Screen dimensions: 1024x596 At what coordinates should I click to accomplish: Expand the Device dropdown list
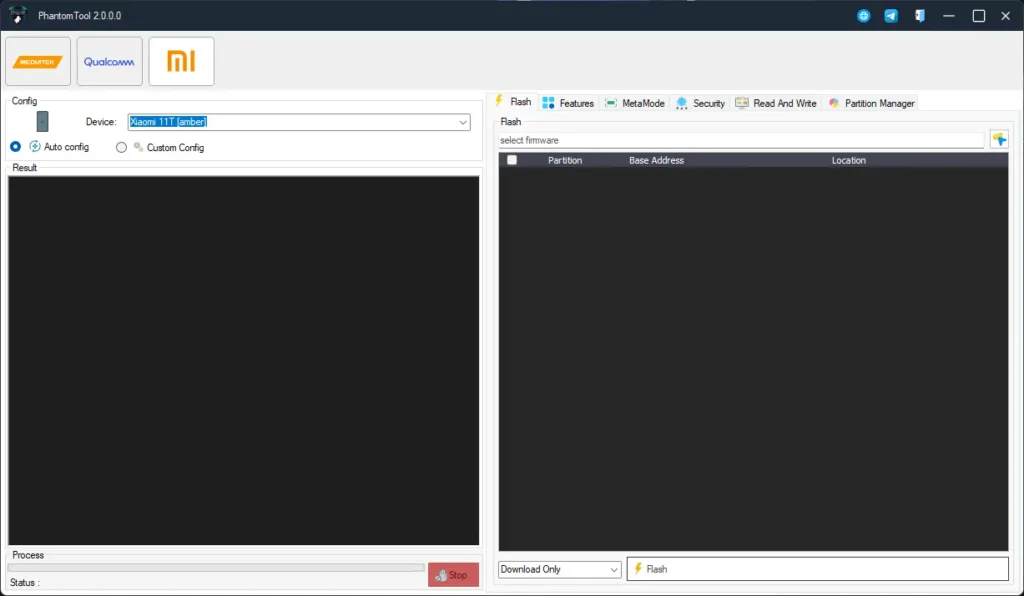(463, 122)
